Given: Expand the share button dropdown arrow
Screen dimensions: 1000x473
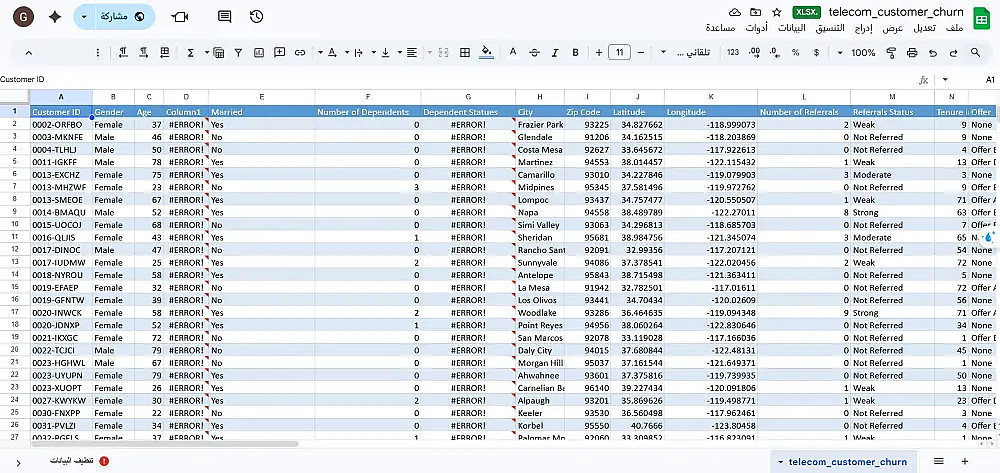Looking at the screenshot, I should pos(85,16).
